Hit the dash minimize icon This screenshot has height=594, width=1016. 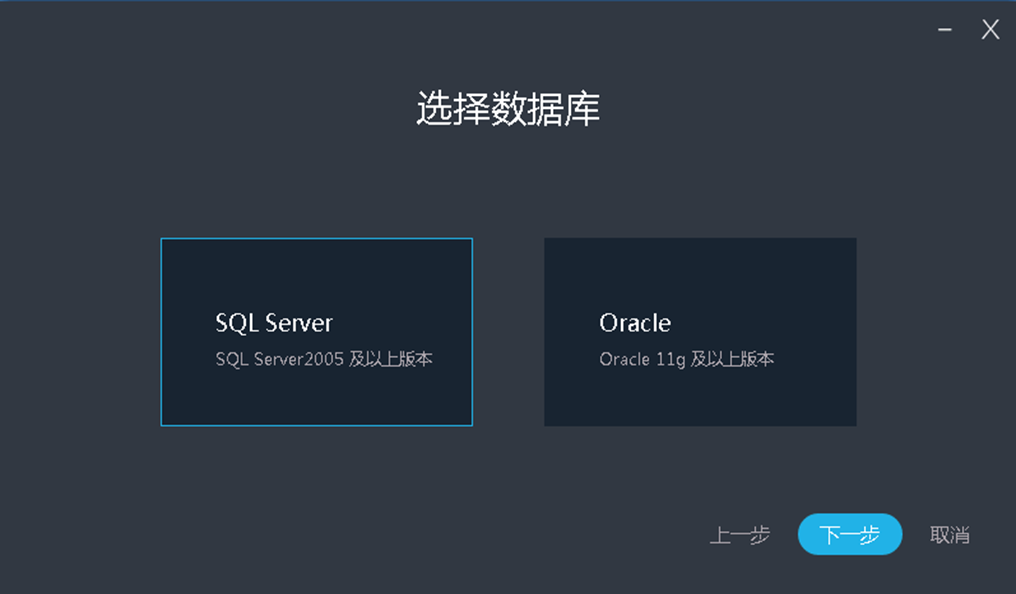(x=944, y=30)
